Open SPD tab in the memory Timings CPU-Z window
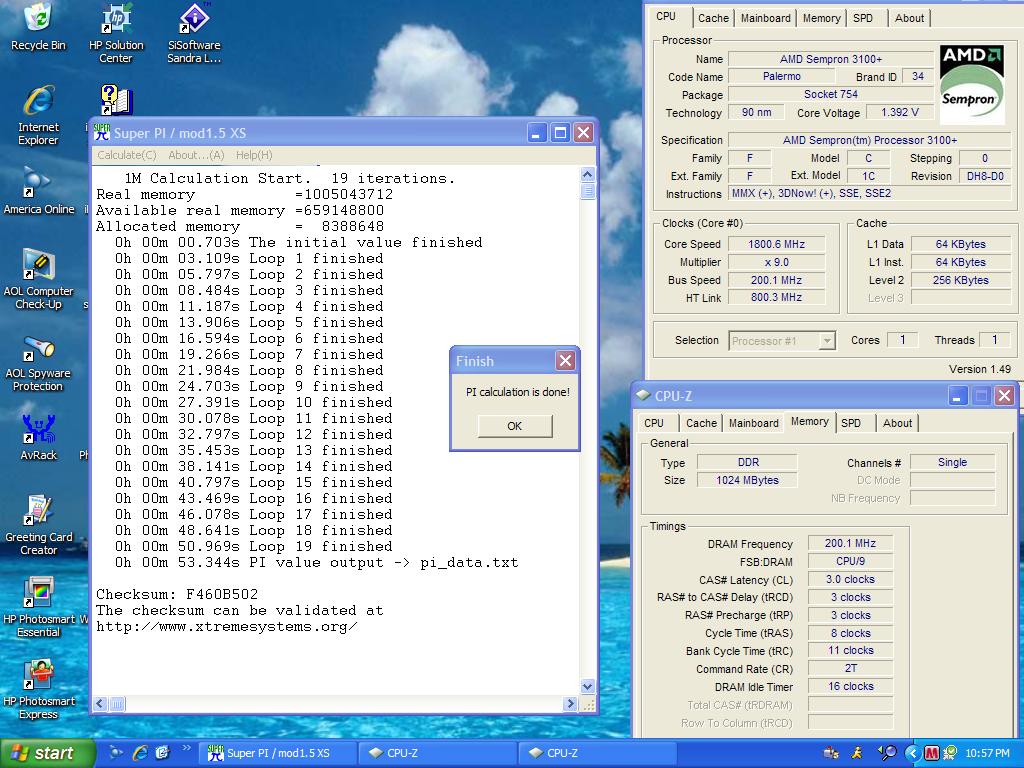Viewport: 1024px width, 768px height. [851, 423]
